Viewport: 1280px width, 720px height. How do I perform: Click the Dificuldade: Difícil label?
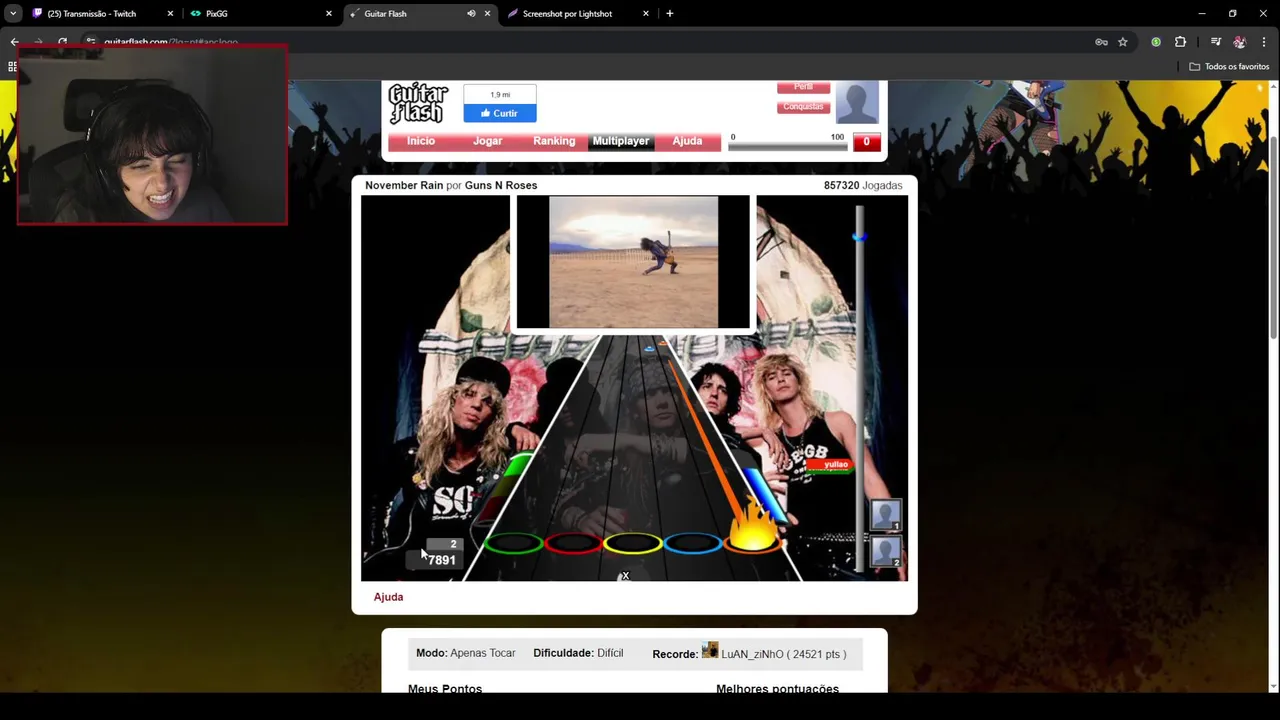[578, 653]
